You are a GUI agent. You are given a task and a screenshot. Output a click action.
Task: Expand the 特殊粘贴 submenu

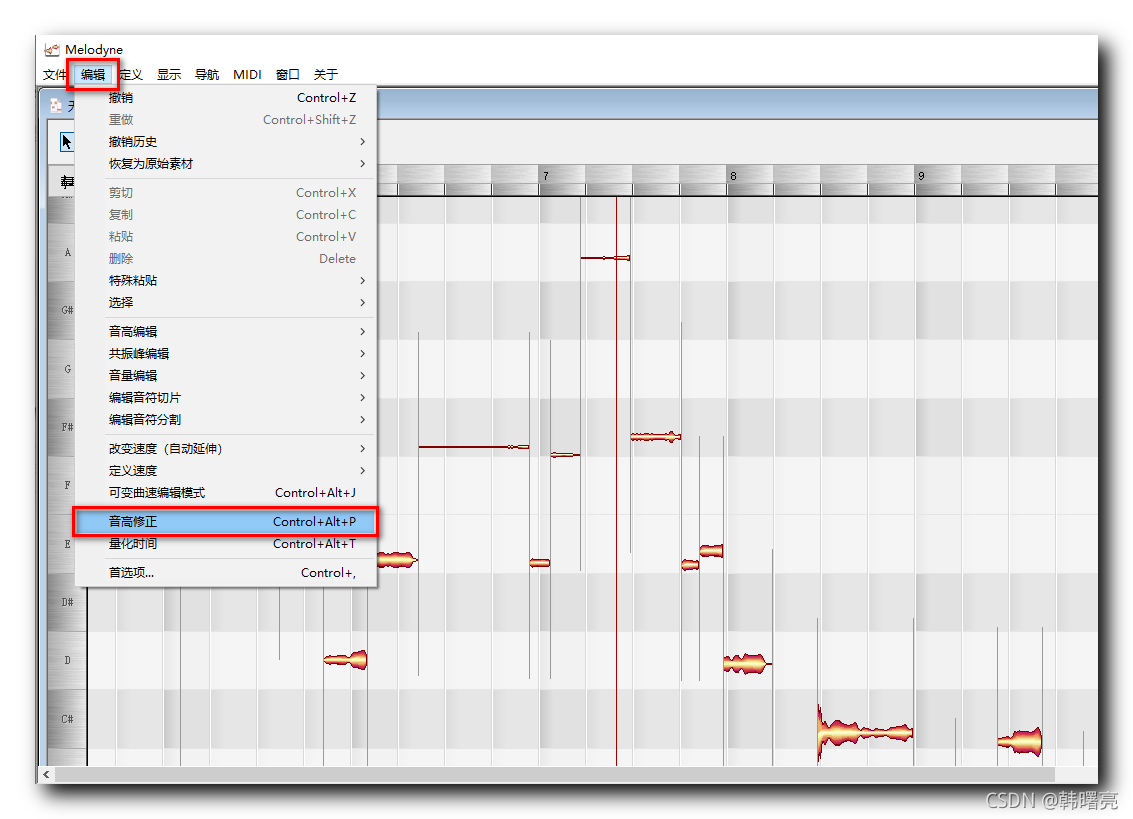(x=226, y=280)
